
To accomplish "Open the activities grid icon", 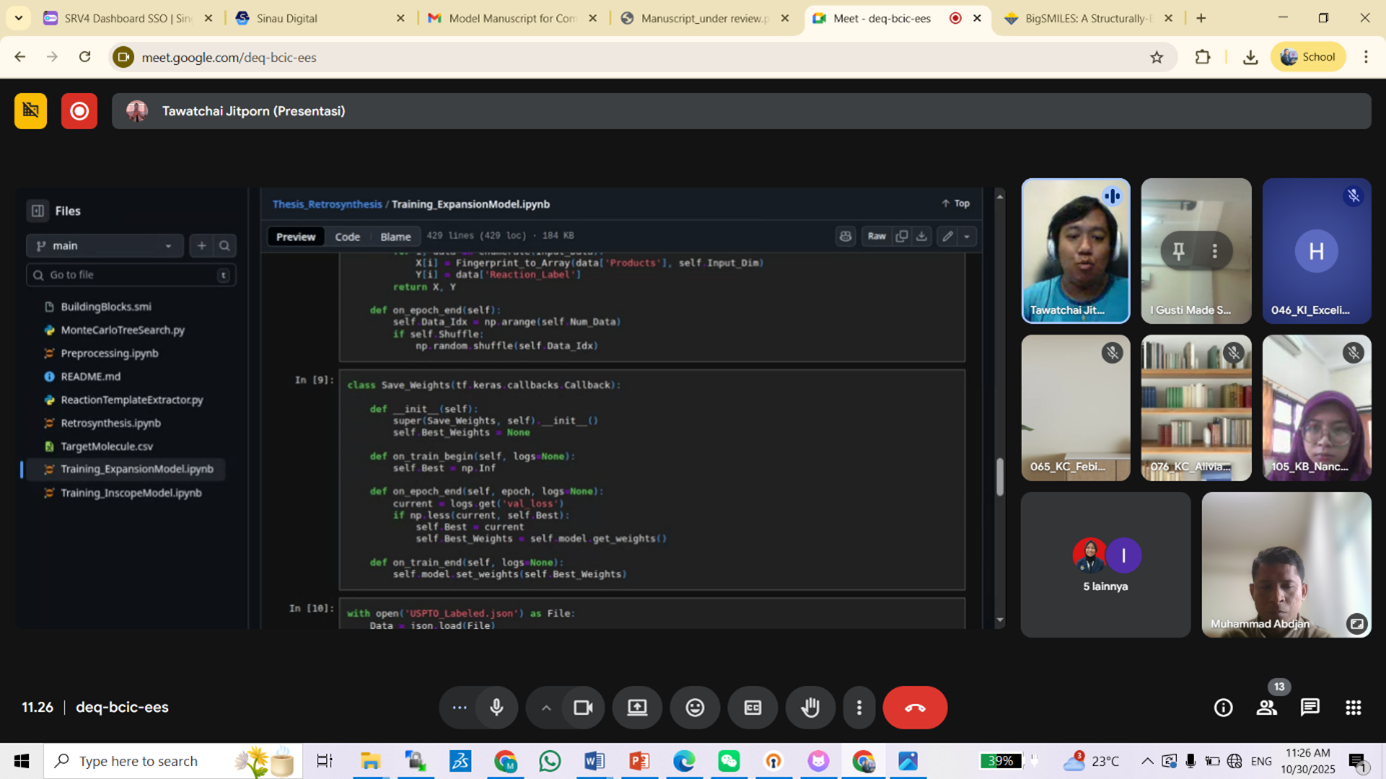I will tap(1353, 708).
